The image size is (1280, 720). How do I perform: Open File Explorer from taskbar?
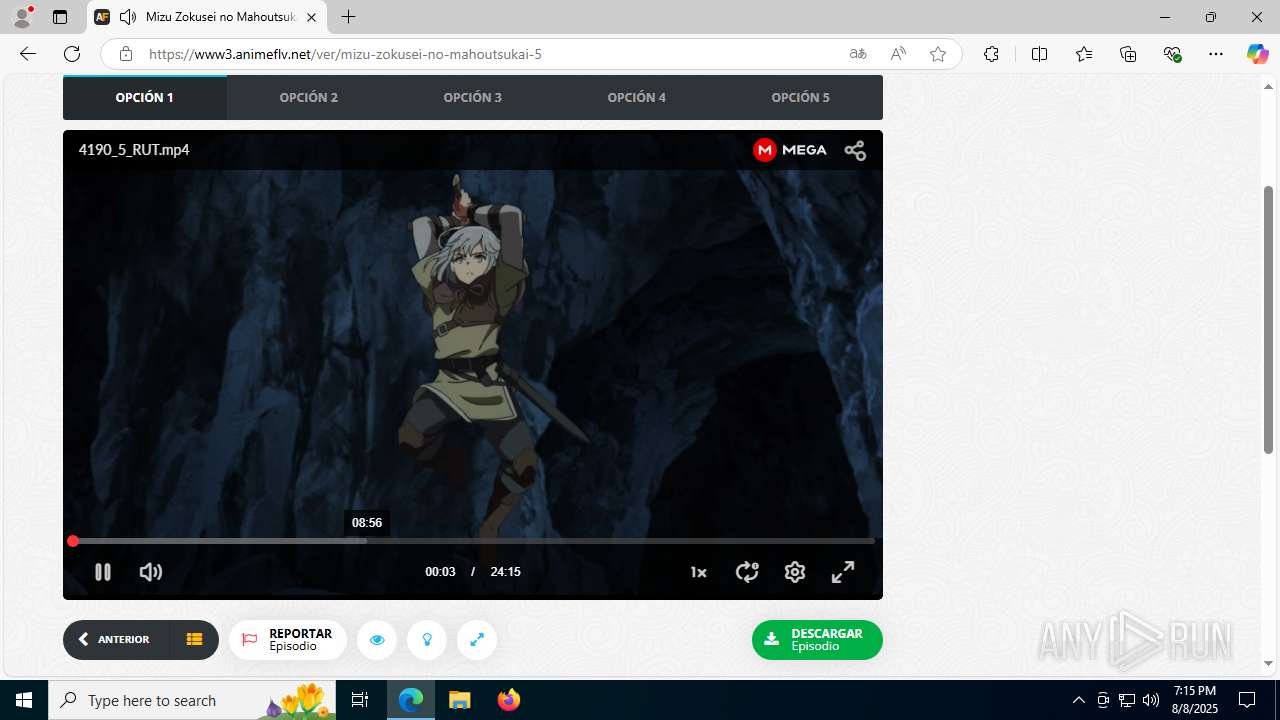459,700
